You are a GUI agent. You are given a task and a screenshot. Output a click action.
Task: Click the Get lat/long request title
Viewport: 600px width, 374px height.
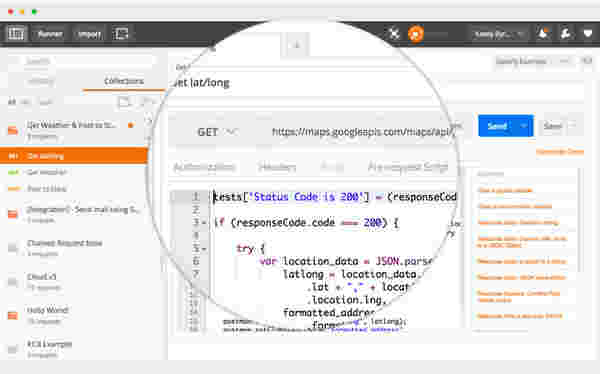coord(202,83)
